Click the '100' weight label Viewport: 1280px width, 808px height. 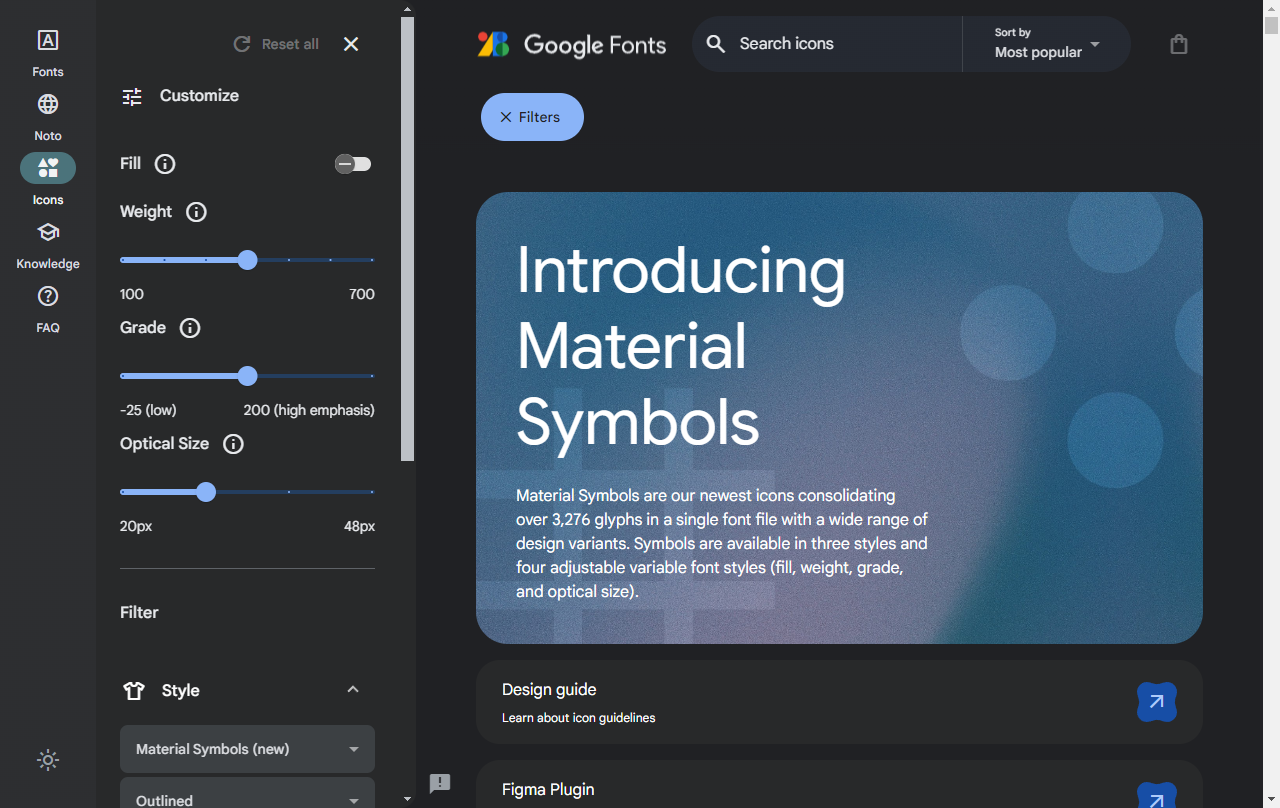tap(132, 294)
